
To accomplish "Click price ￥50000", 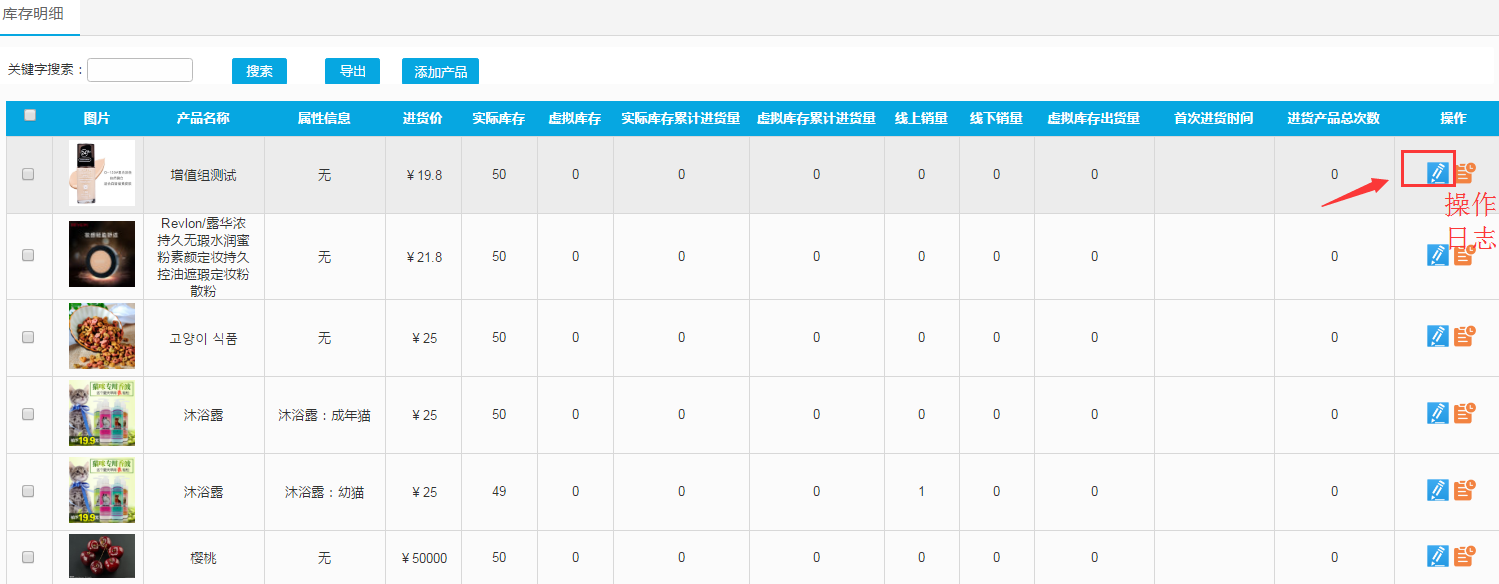I will coord(424,558).
